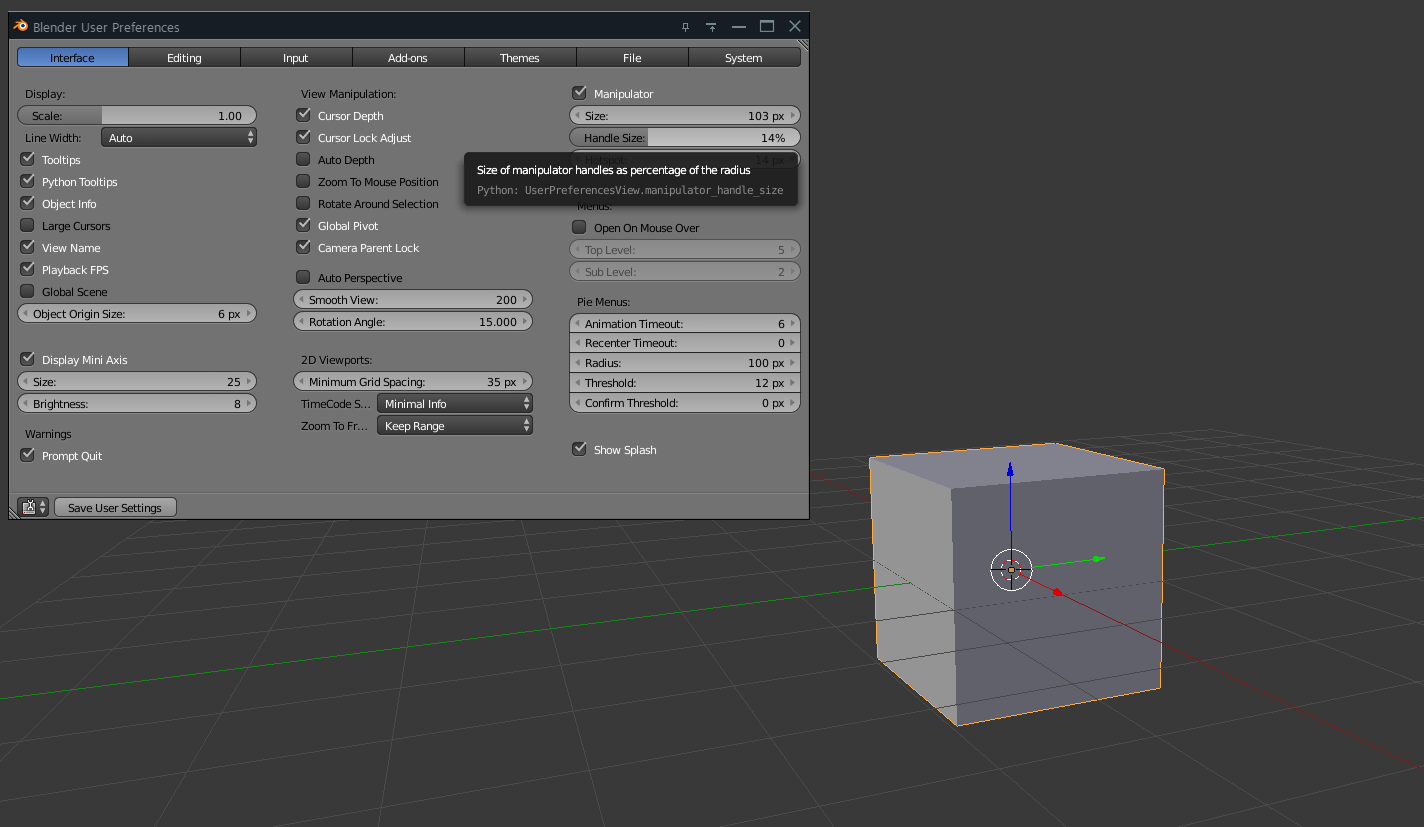Open the Line Width dropdown

pyautogui.click(x=179, y=138)
